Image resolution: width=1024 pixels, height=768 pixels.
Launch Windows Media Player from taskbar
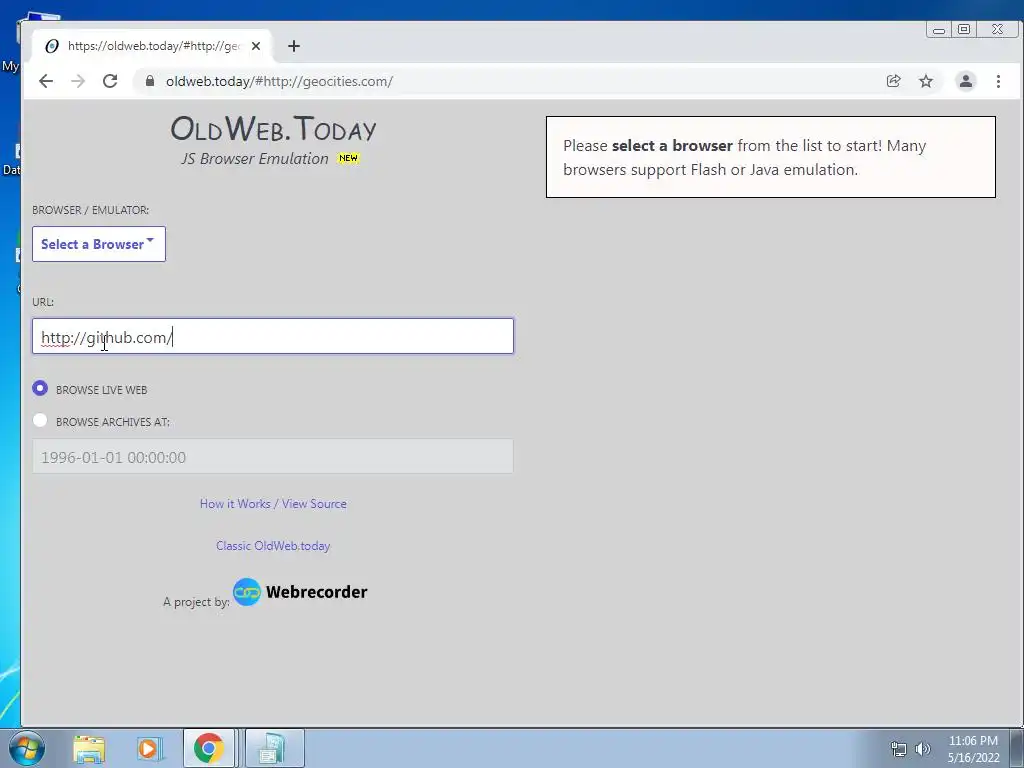pyautogui.click(x=148, y=748)
